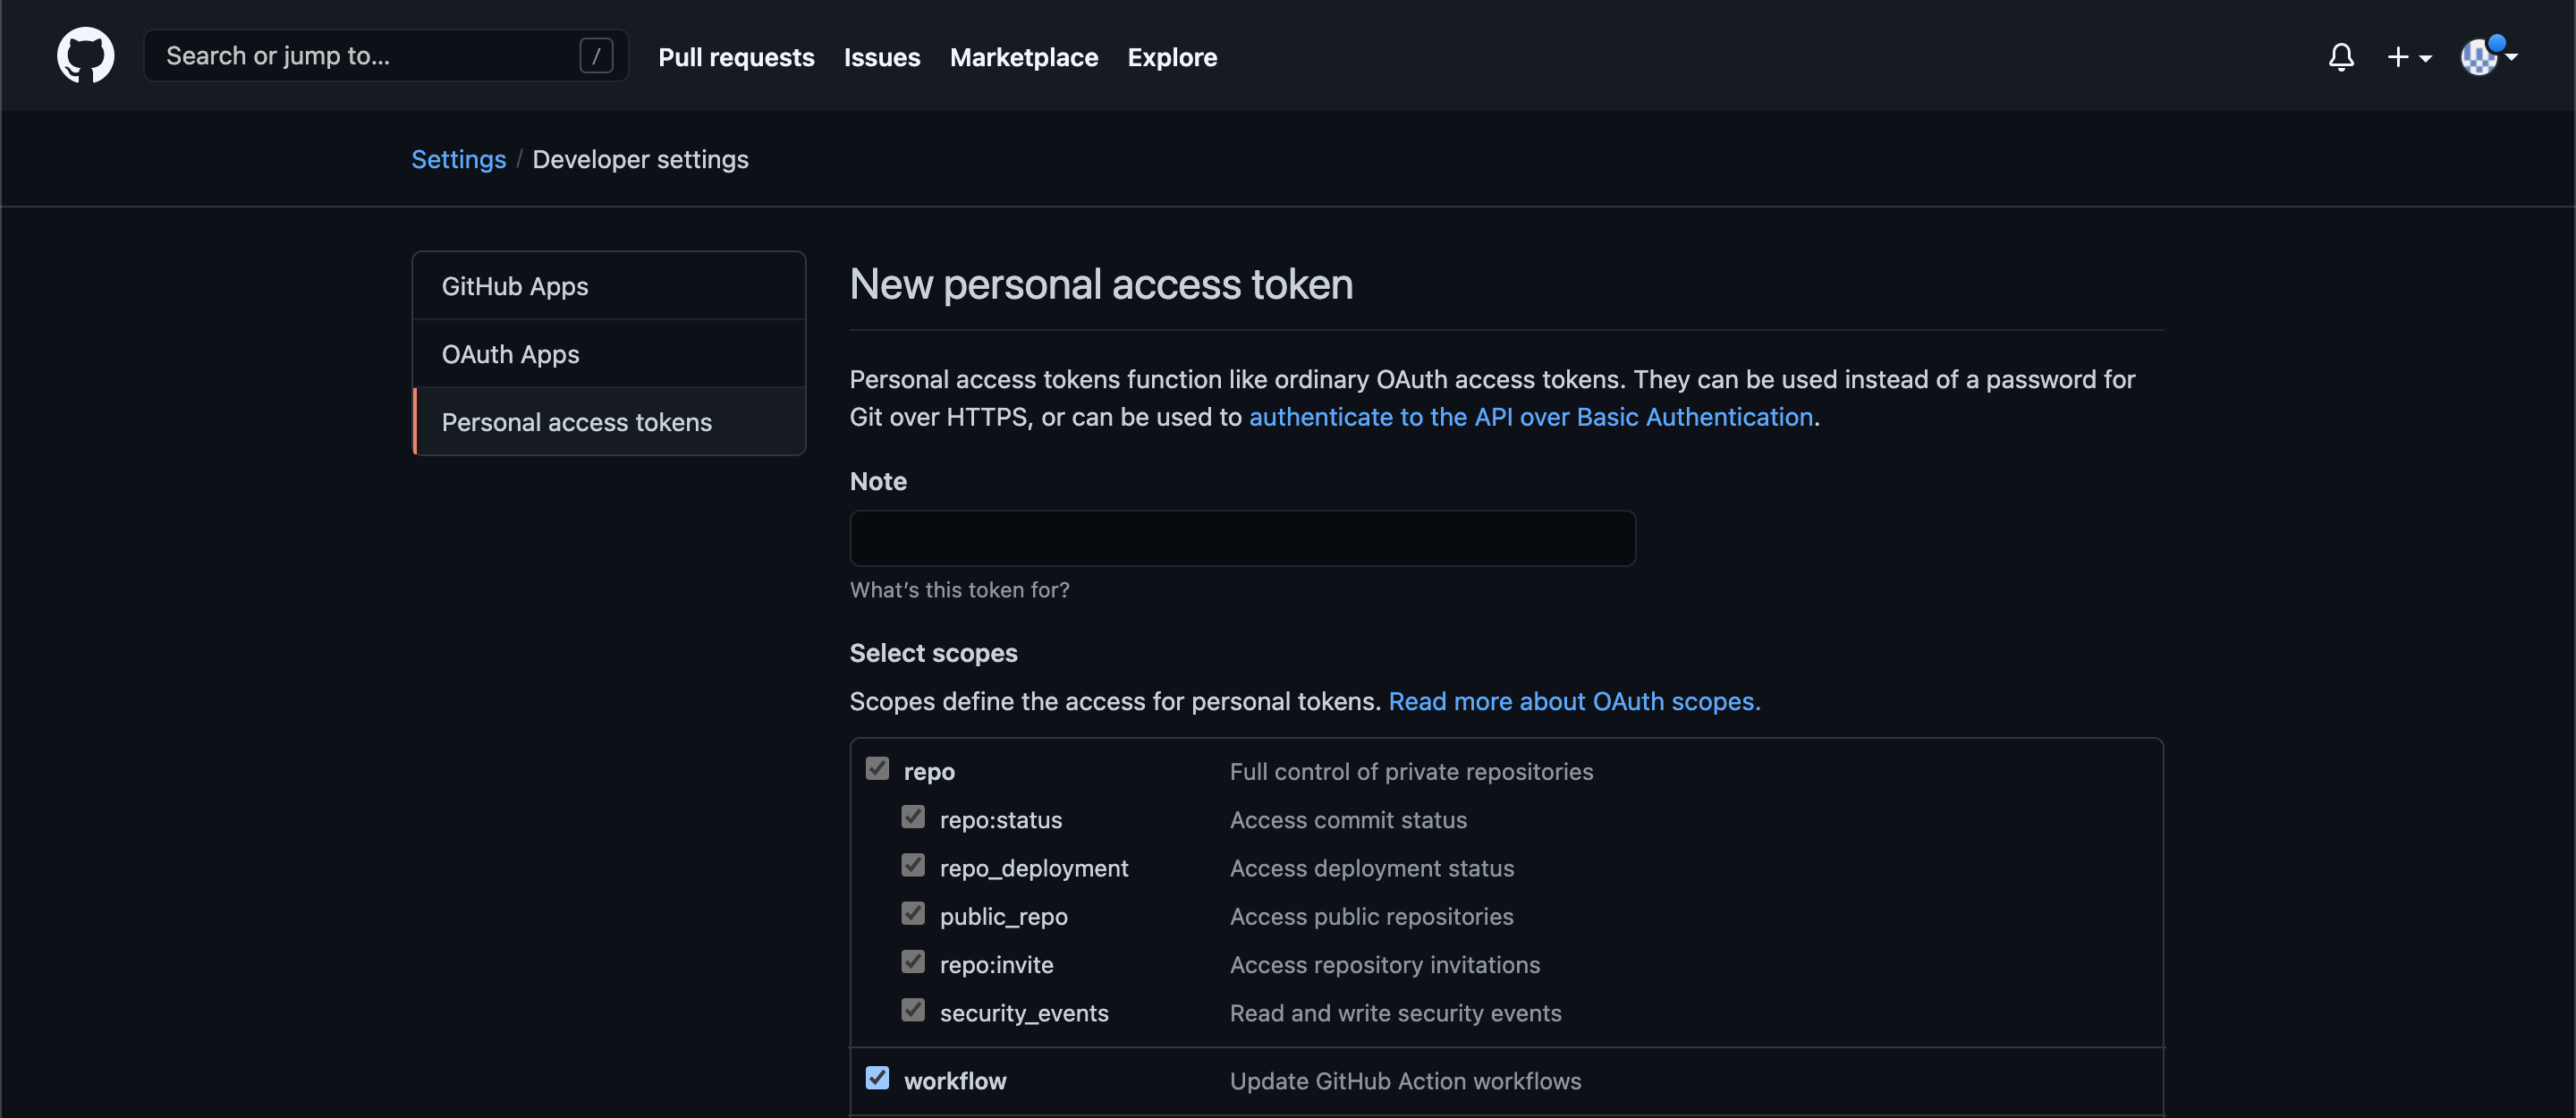The image size is (2576, 1118).
Task: Open the notifications bell icon
Action: point(2340,57)
